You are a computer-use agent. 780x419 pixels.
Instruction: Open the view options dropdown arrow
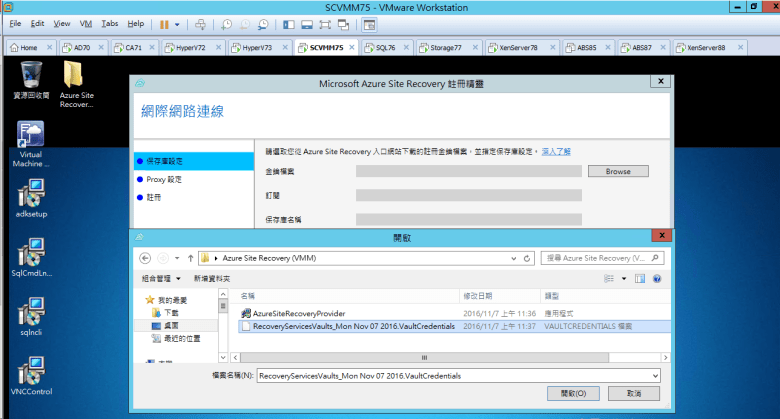click(x=623, y=278)
